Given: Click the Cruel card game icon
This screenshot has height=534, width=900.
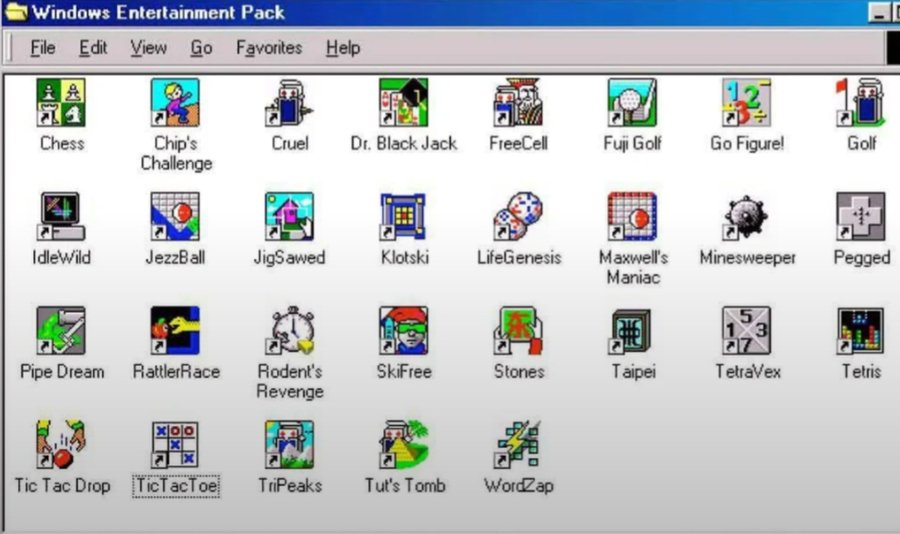Looking at the screenshot, I should (x=289, y=103).
